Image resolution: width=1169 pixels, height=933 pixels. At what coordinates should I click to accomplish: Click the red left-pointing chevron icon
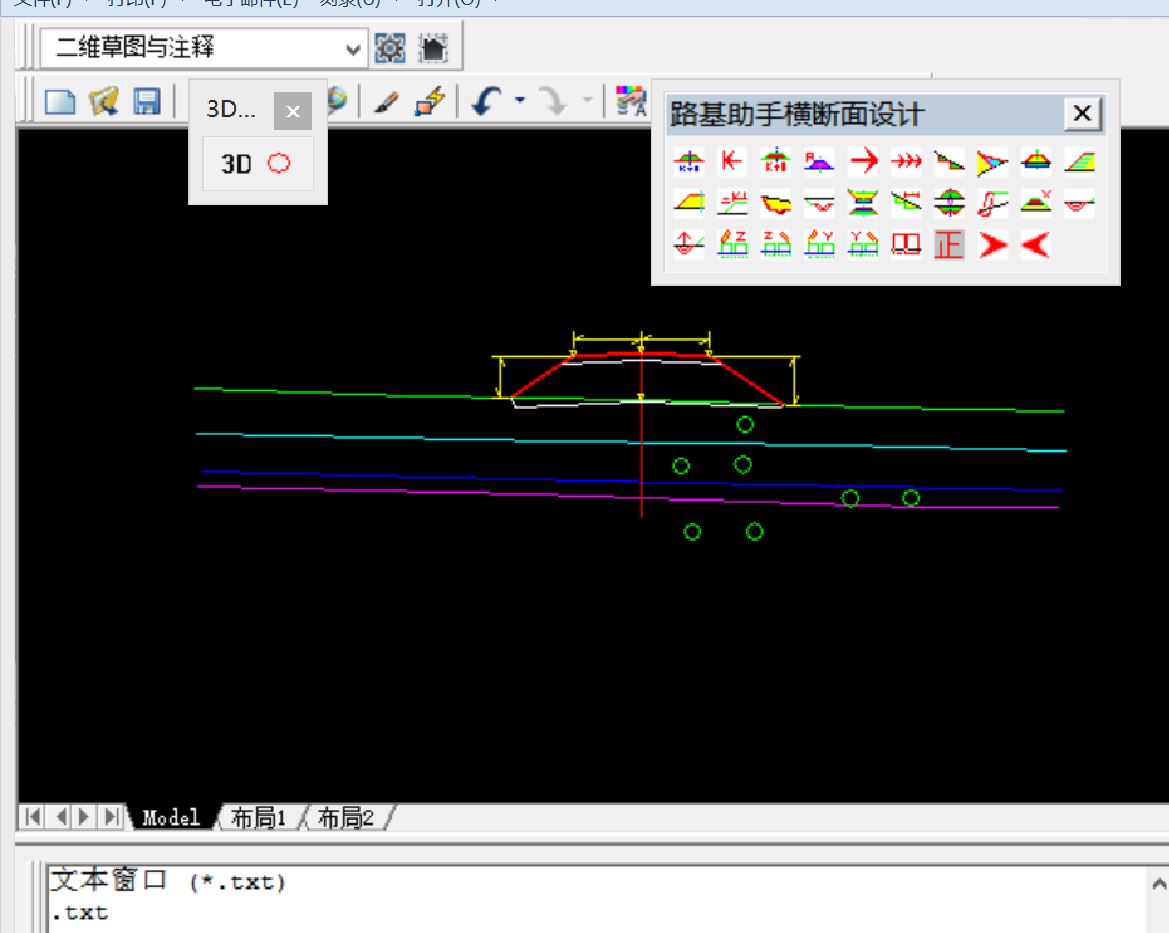click(x=1035, y=245)
